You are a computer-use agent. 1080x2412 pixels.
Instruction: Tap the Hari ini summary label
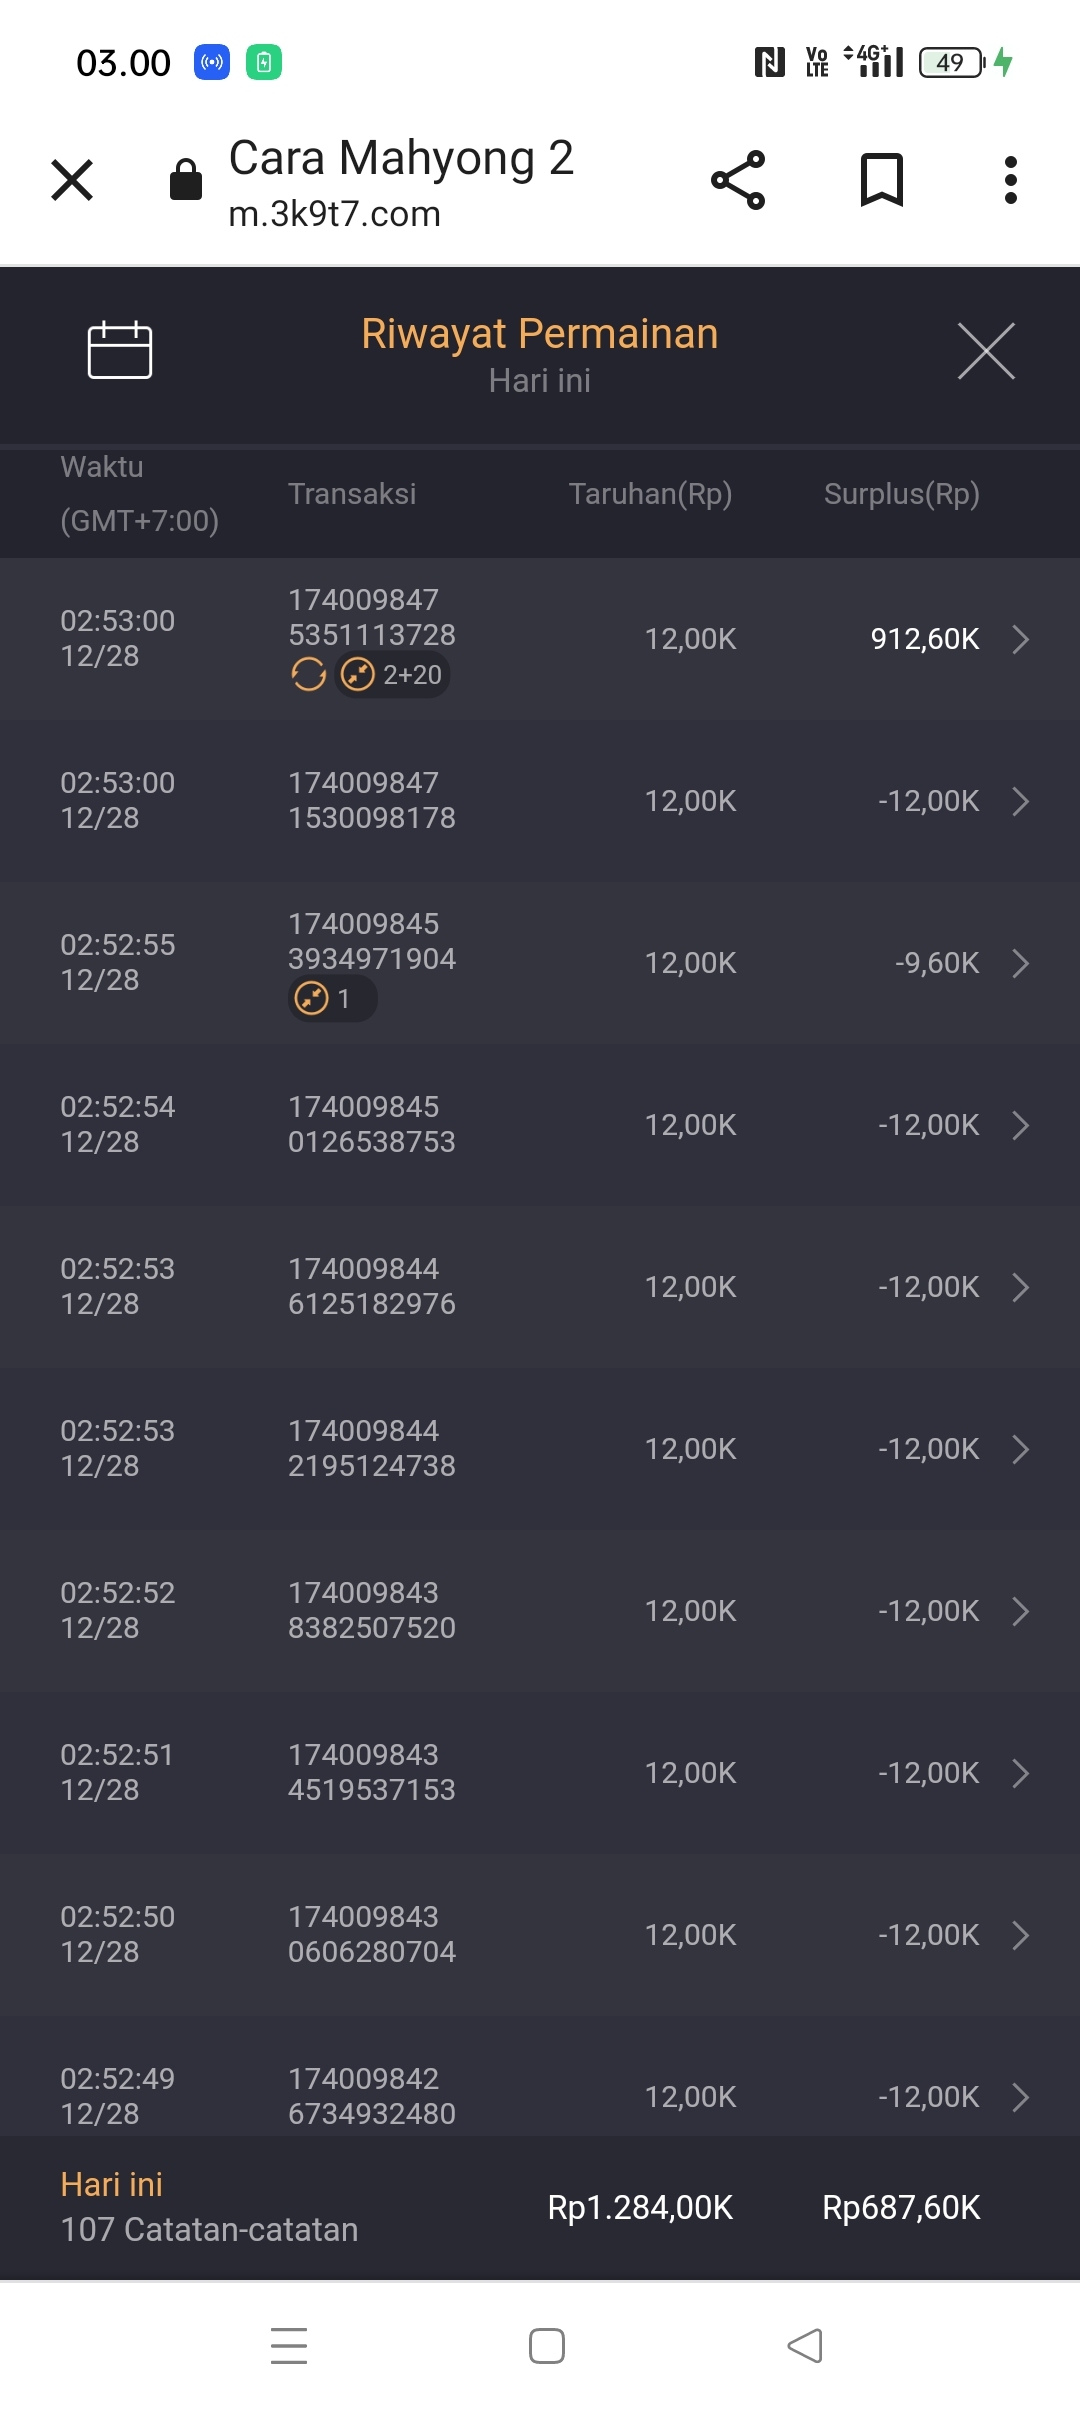coord(112,2184)
